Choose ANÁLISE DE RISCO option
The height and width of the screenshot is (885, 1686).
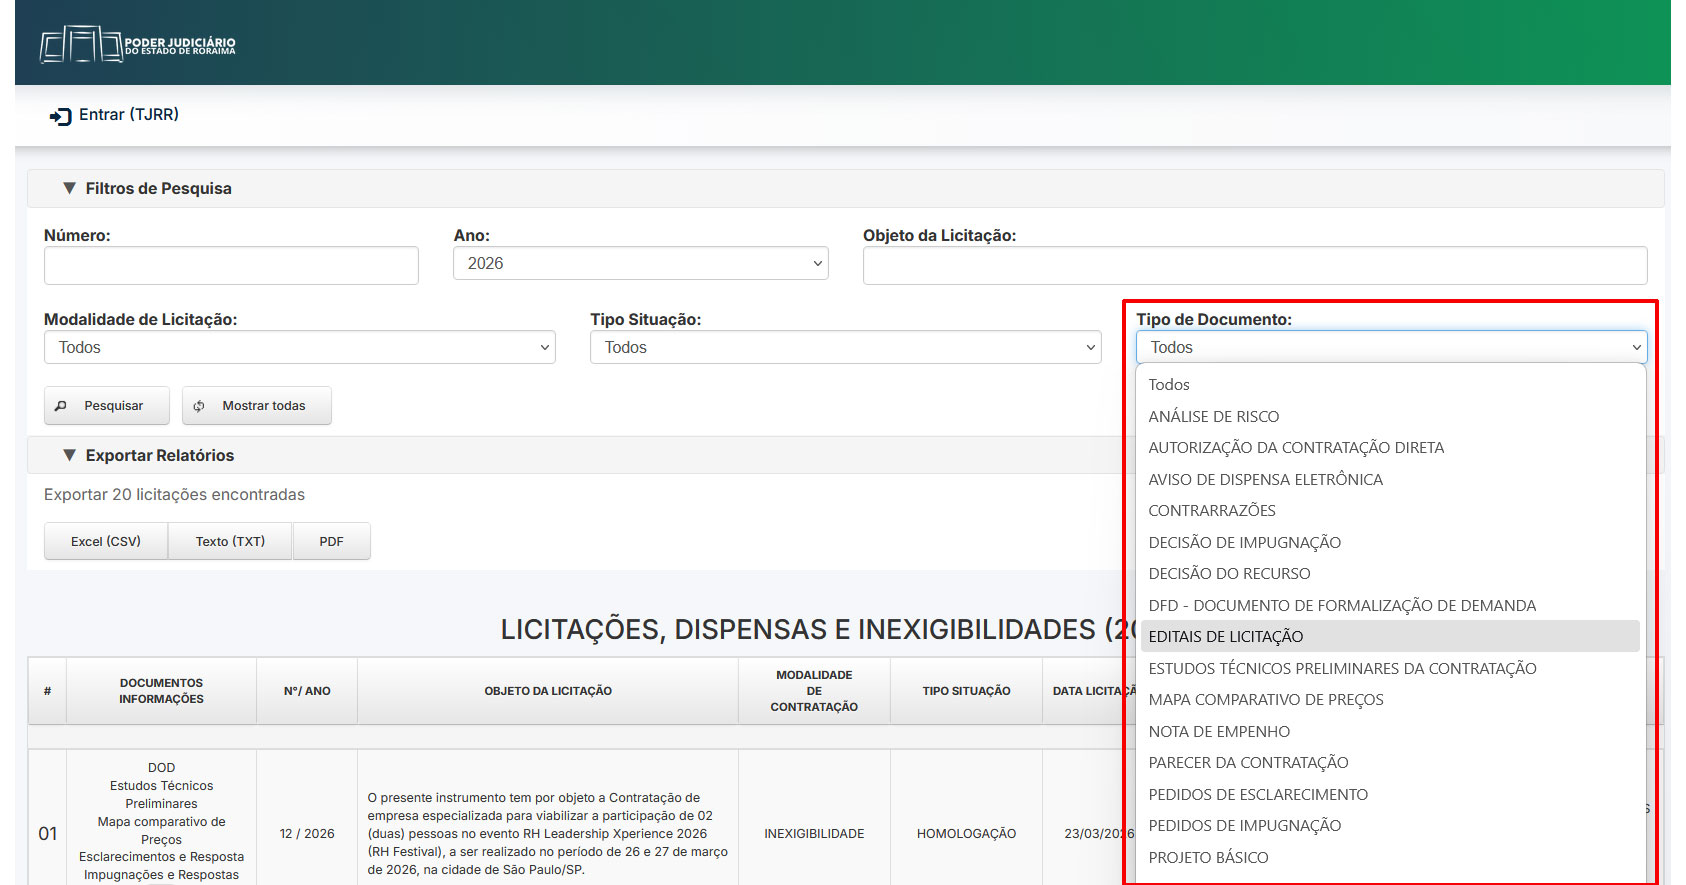[x=1213, y=417]
